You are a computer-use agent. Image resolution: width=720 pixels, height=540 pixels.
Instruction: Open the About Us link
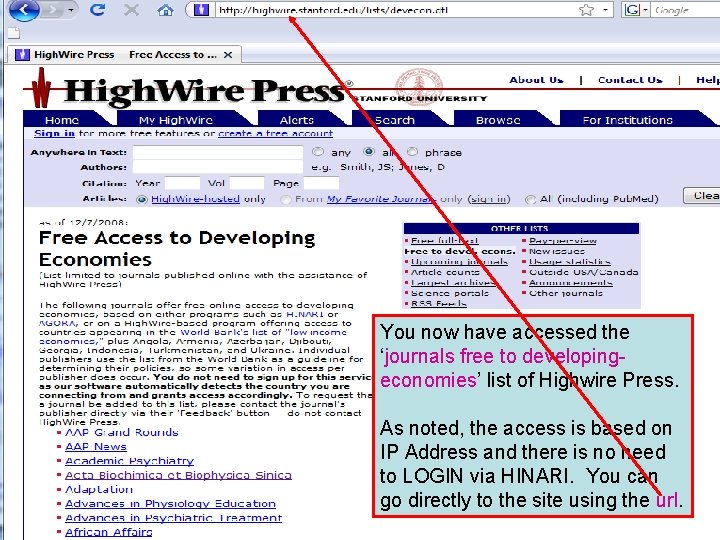point(536,80)
